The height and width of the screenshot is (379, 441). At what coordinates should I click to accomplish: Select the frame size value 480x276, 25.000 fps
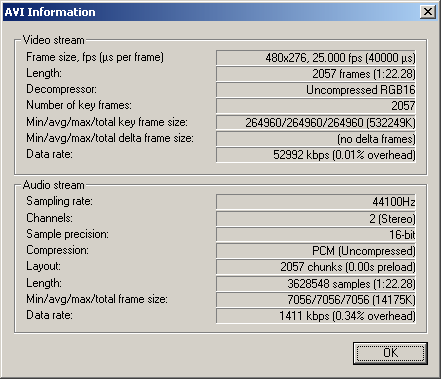click(316, 58)
